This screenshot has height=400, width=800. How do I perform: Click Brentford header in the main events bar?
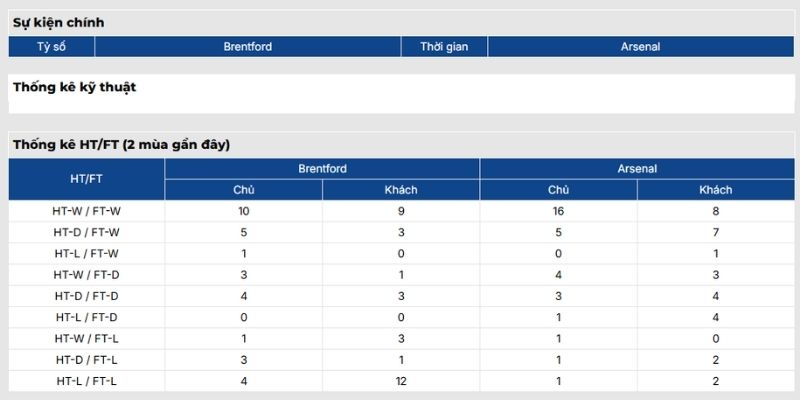[x=247, y=46]
